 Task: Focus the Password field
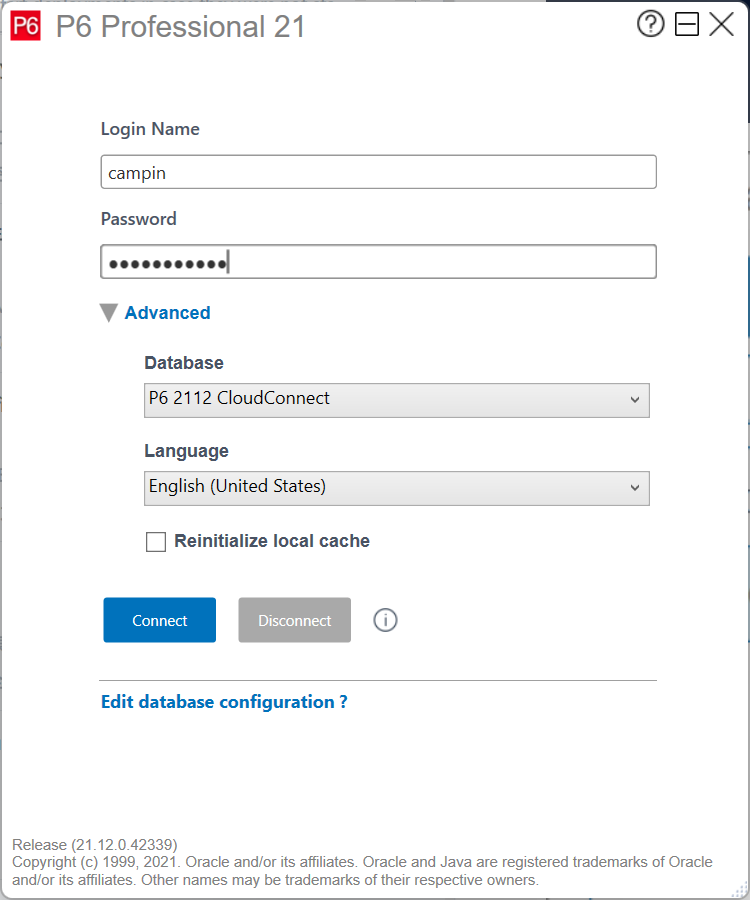379,262
